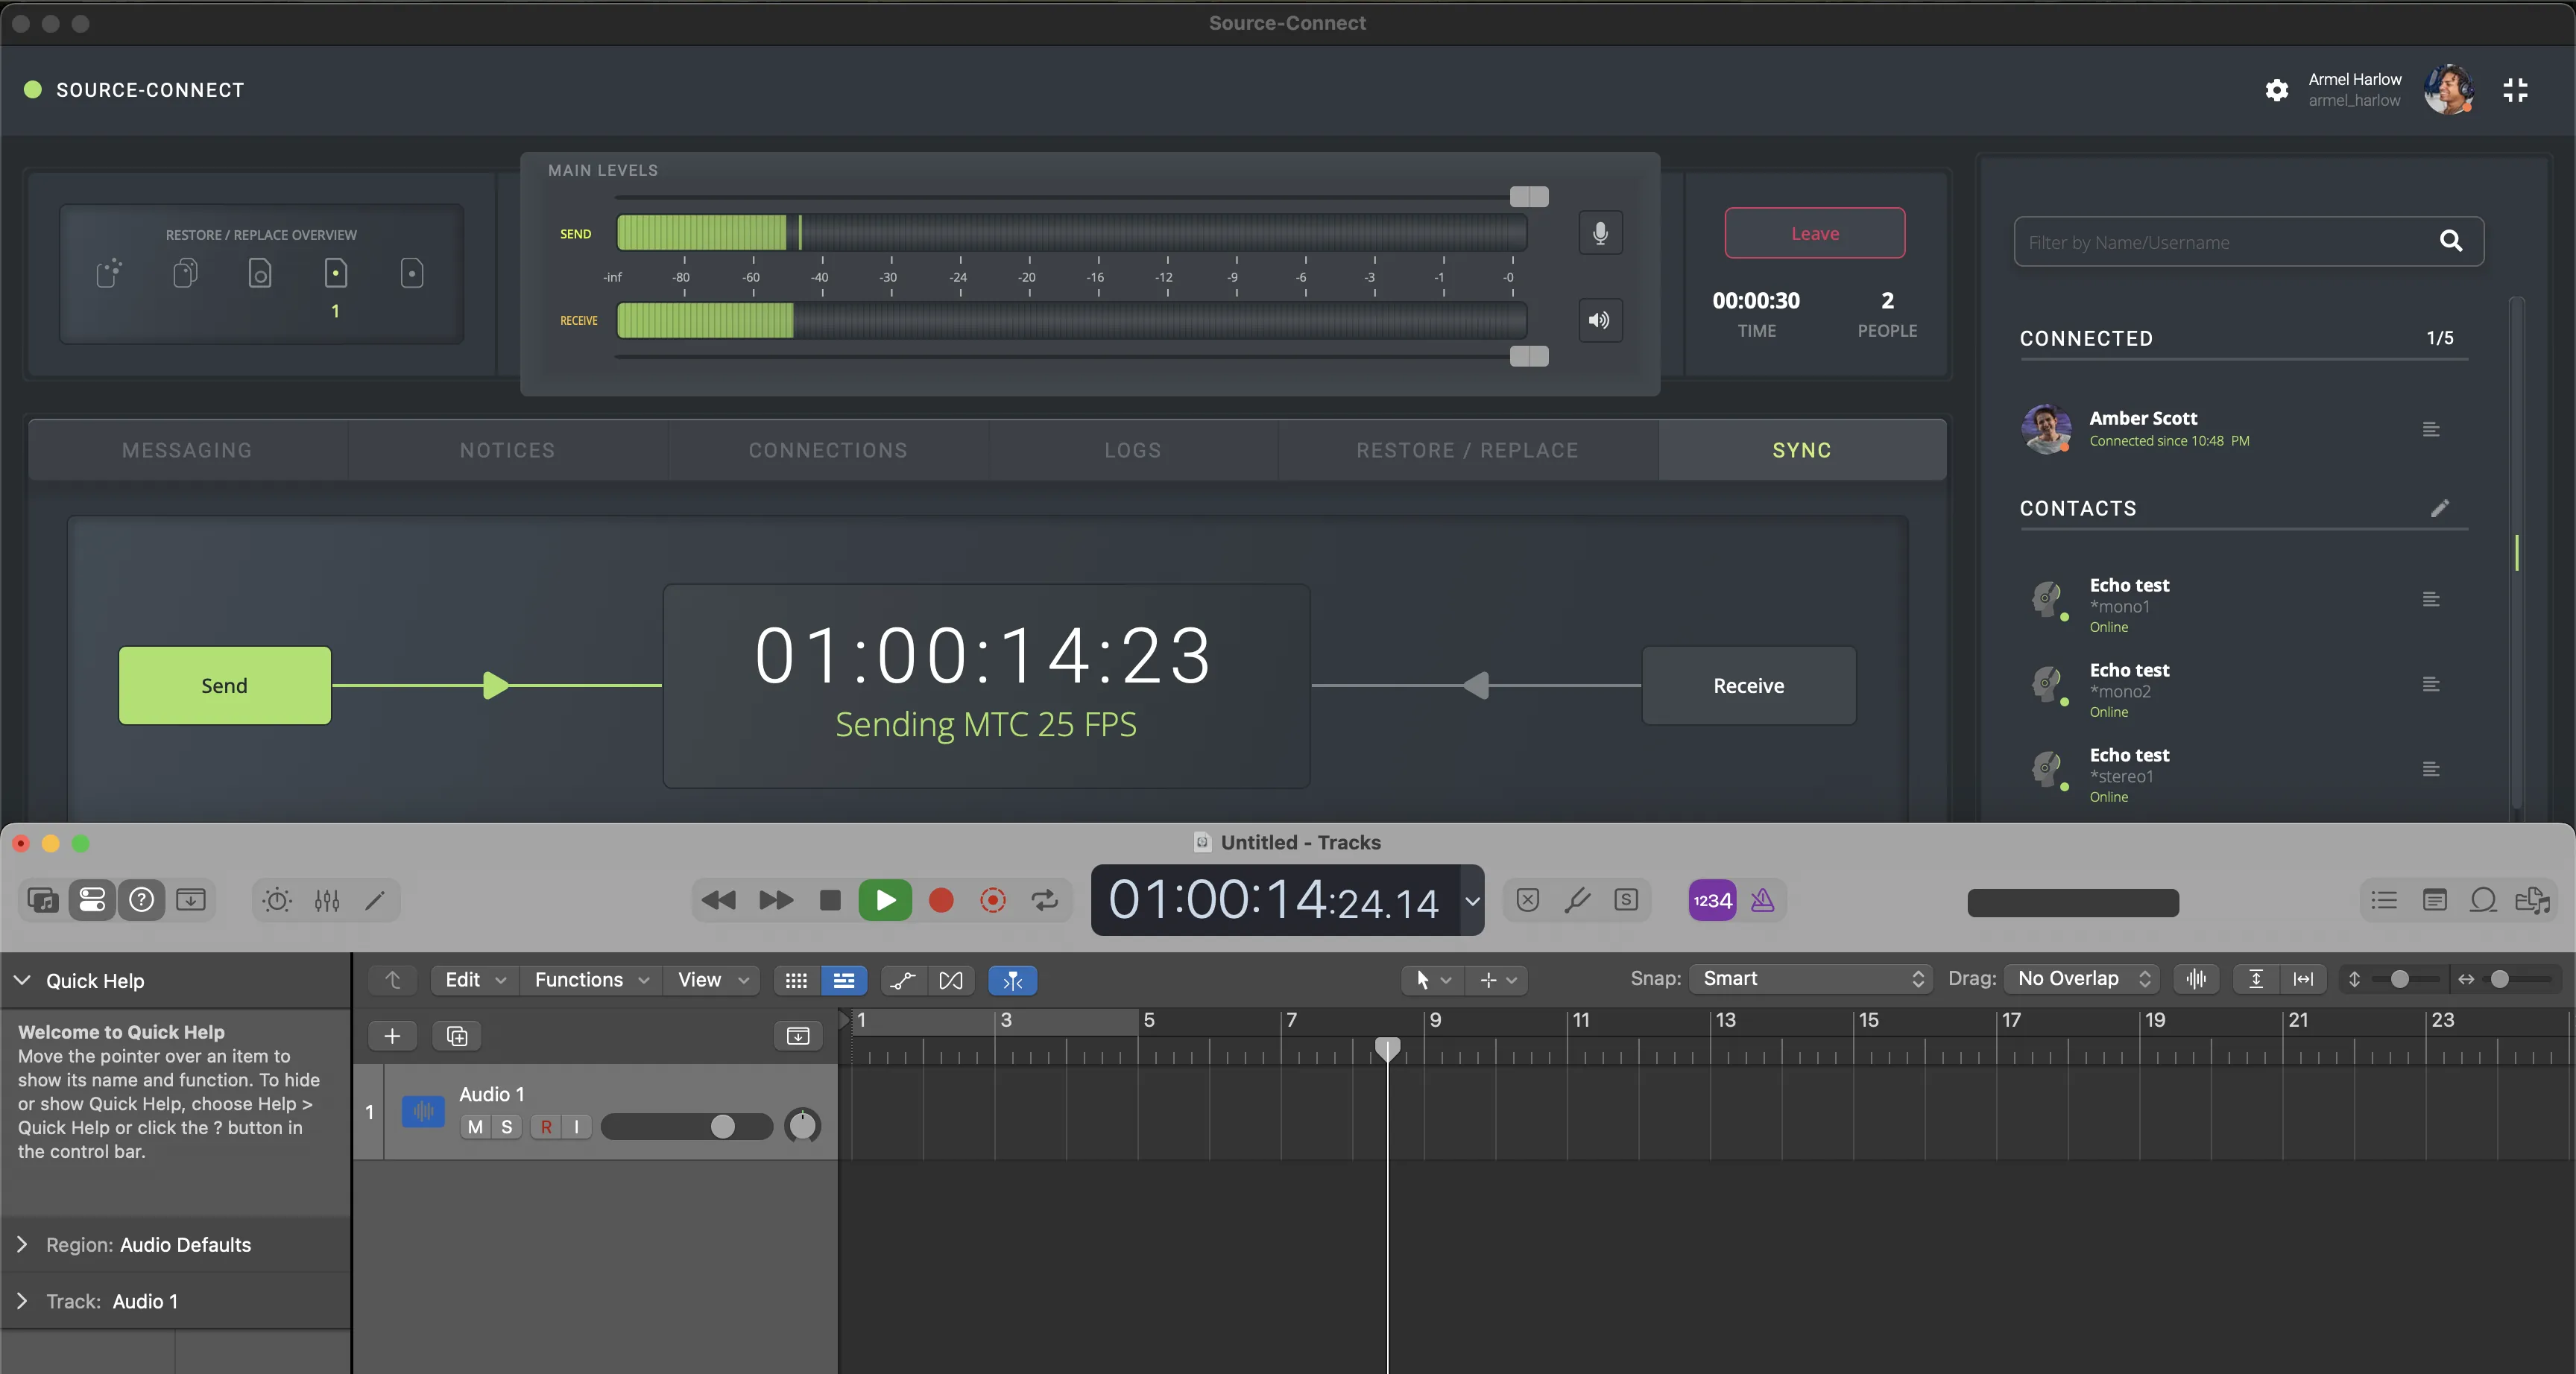Click the new track plus button

(392, 1036)
